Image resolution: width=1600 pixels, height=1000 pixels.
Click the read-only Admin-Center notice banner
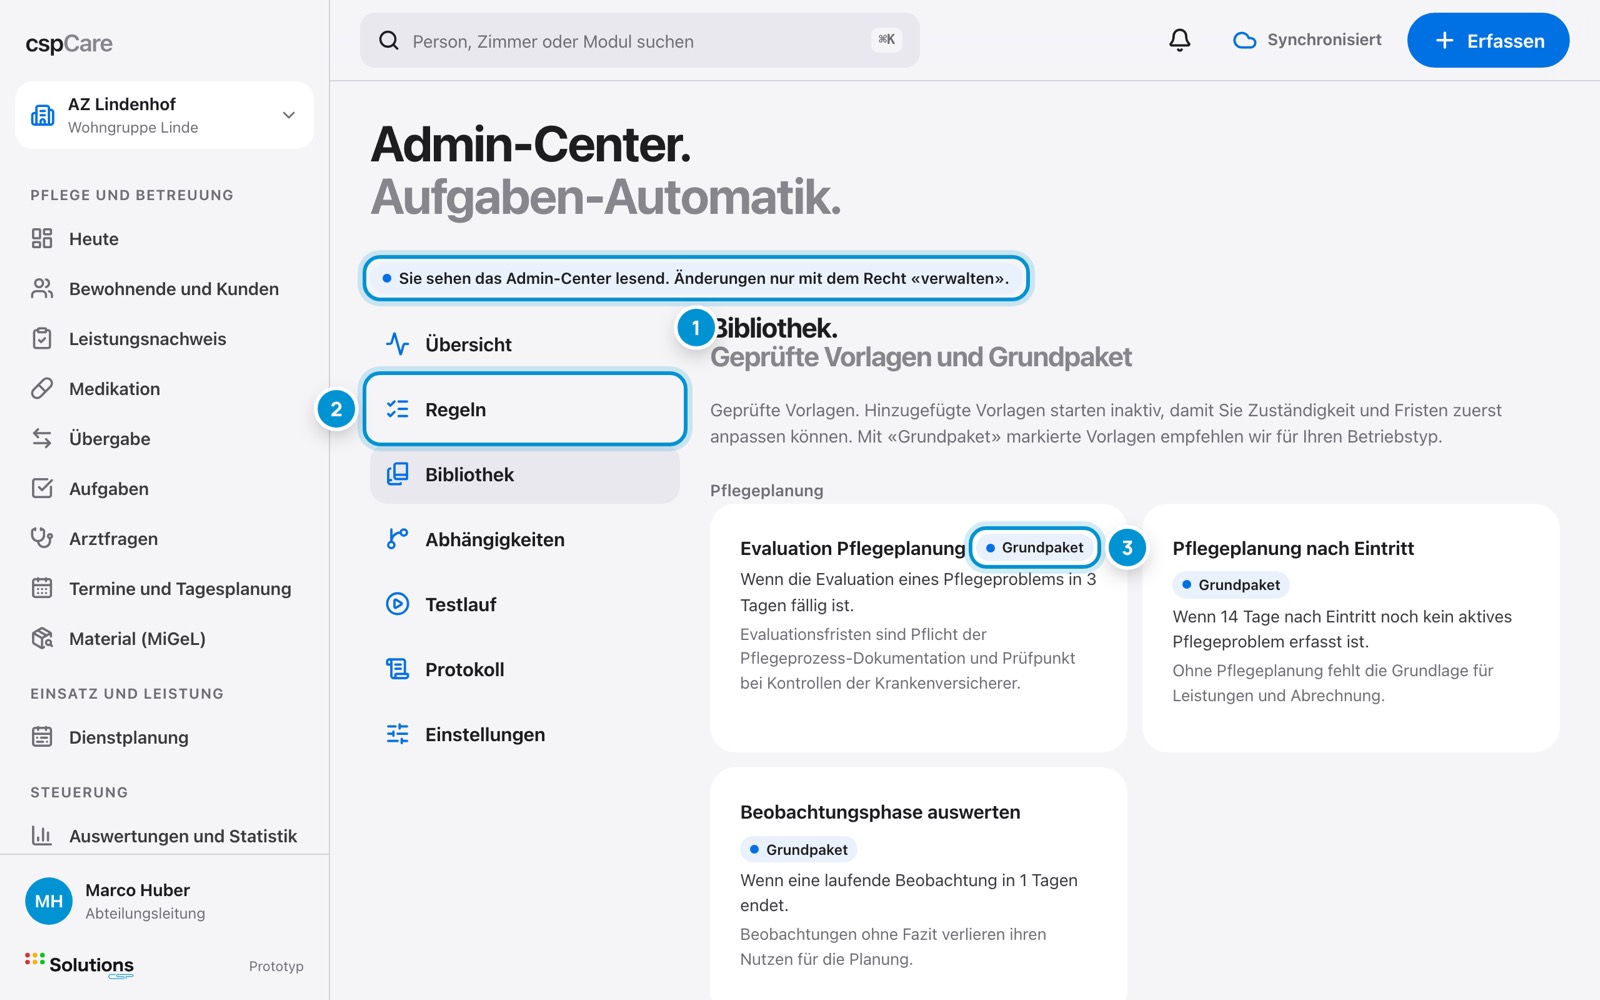[x=696, y=278]
